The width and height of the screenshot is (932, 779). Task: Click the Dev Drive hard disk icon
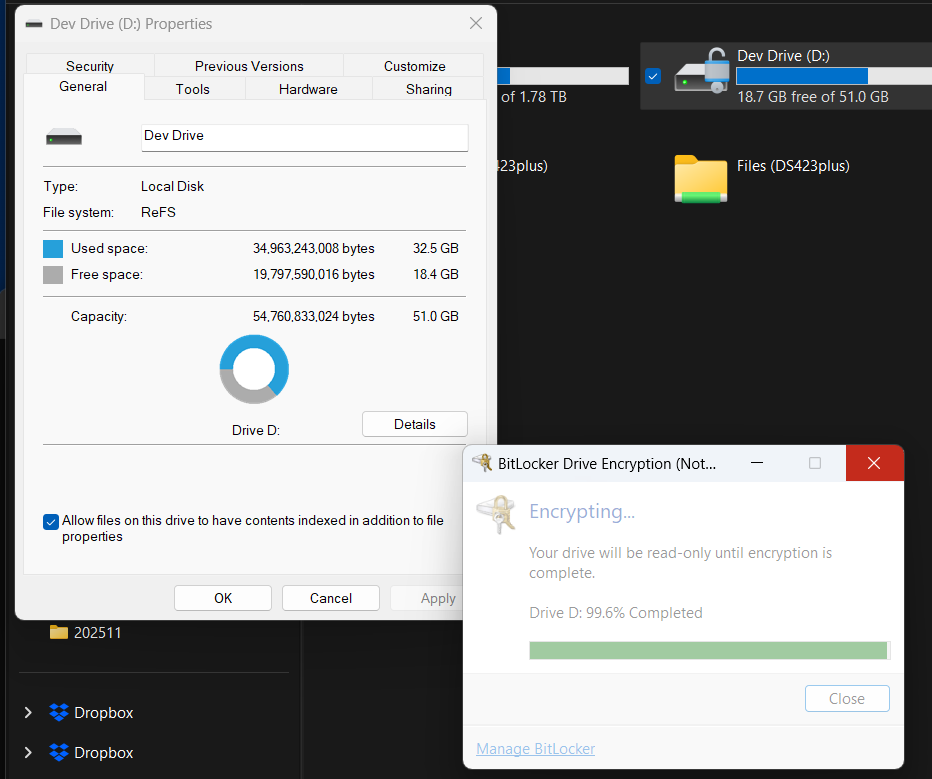coord(63,137)
